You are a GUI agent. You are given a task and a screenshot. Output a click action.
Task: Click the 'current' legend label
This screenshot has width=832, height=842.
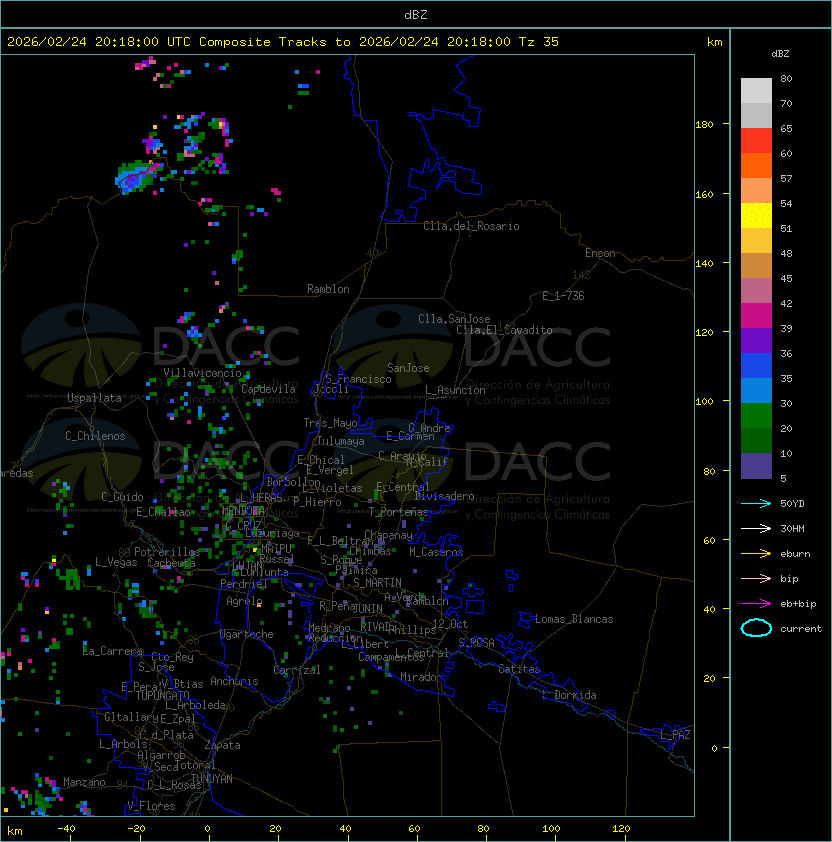[801, 629]
